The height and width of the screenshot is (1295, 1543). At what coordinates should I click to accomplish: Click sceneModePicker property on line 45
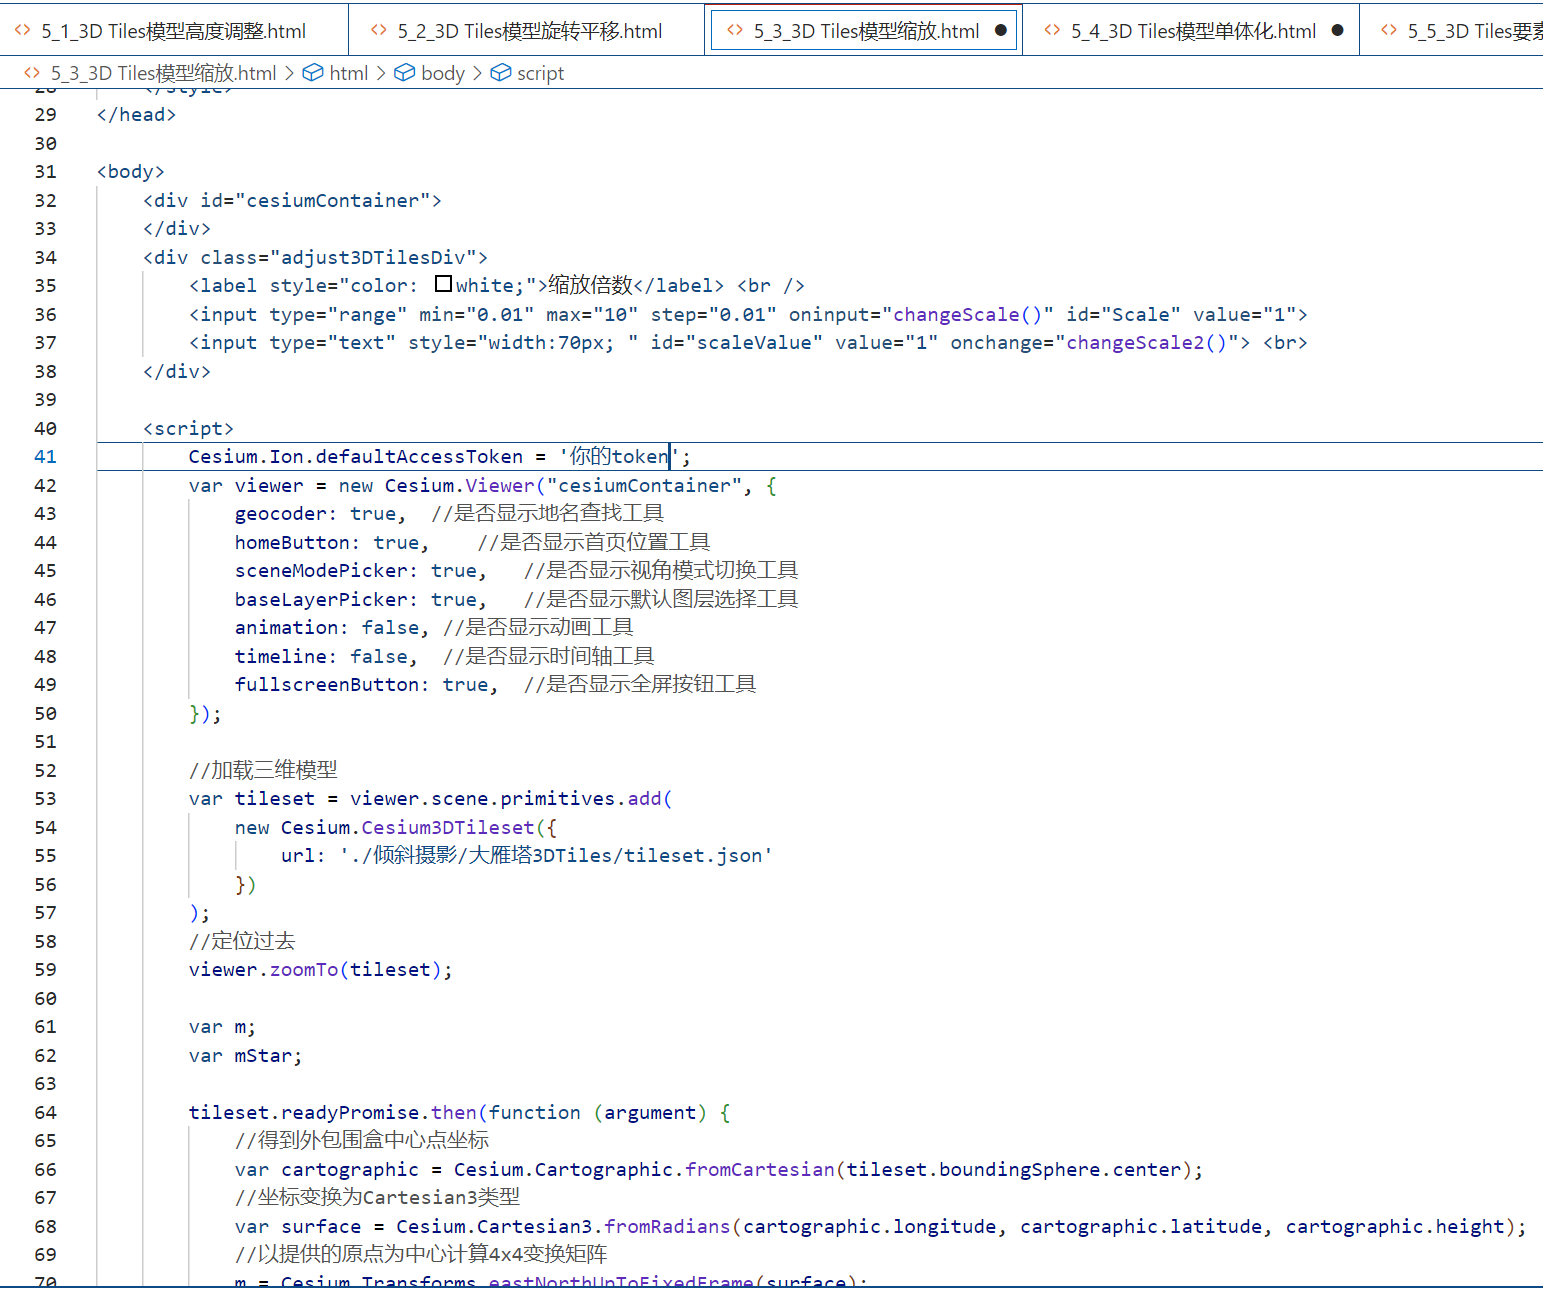[x=322, y=571]
